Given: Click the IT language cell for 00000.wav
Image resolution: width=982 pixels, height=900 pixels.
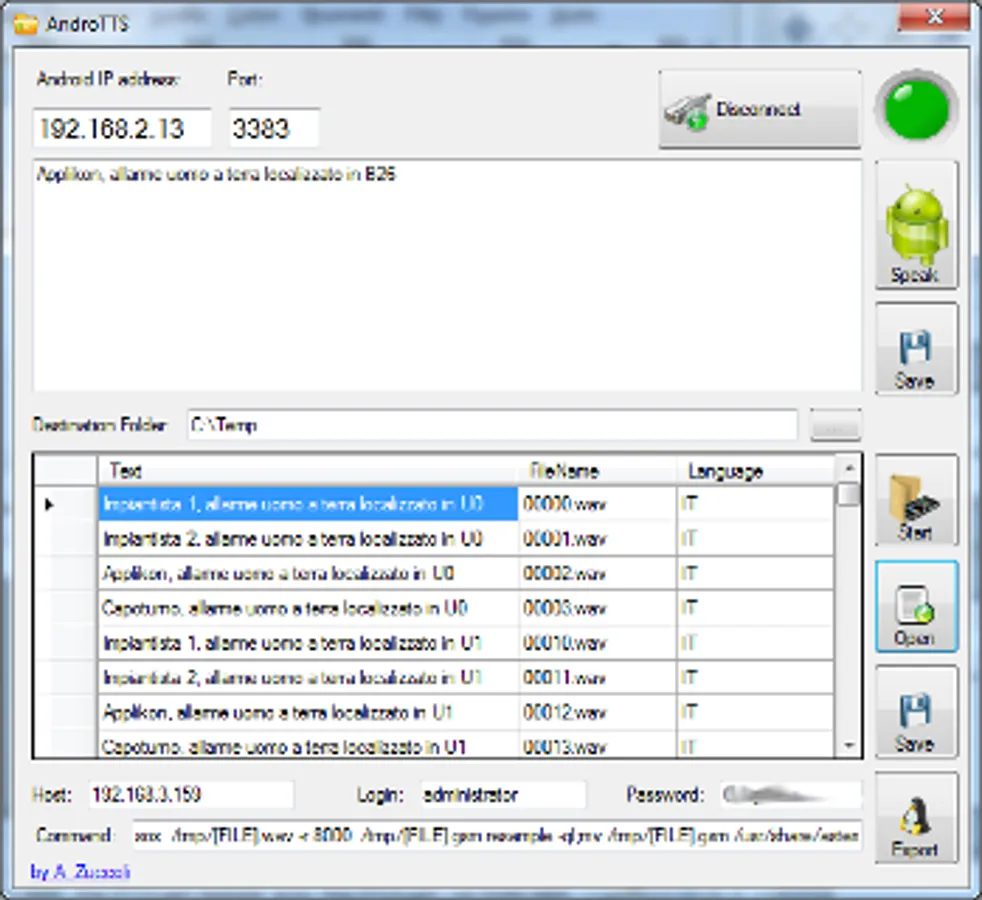Looking at the screenshot, I should [755, 504].
